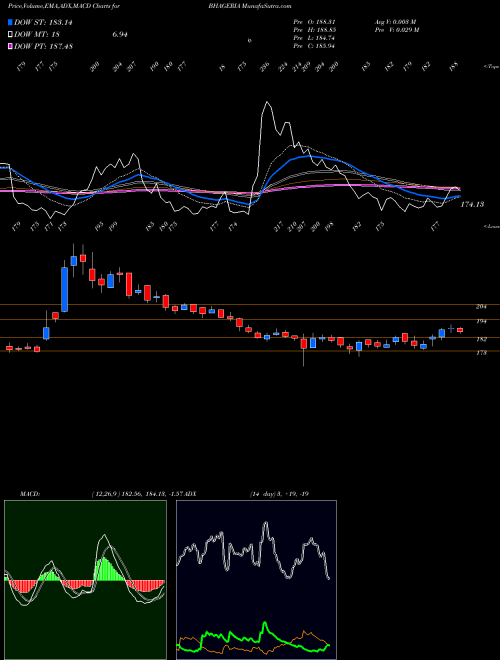This screenshot has width=500, height=660.
Task: Click inside the MACD histogram panel
Action: click(85, 580)
